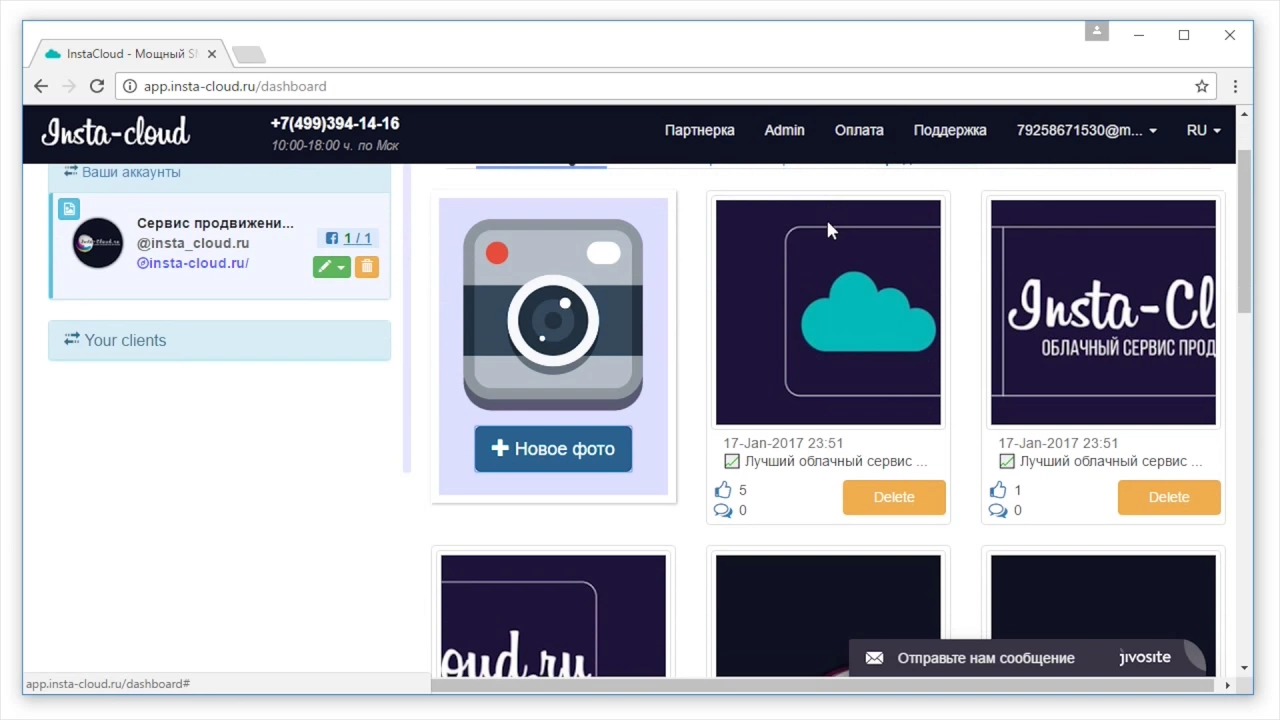Screen dimensions: 1280x720
Task: Open the @insta-cloud.ru/ link
Action: coord(192,263)
